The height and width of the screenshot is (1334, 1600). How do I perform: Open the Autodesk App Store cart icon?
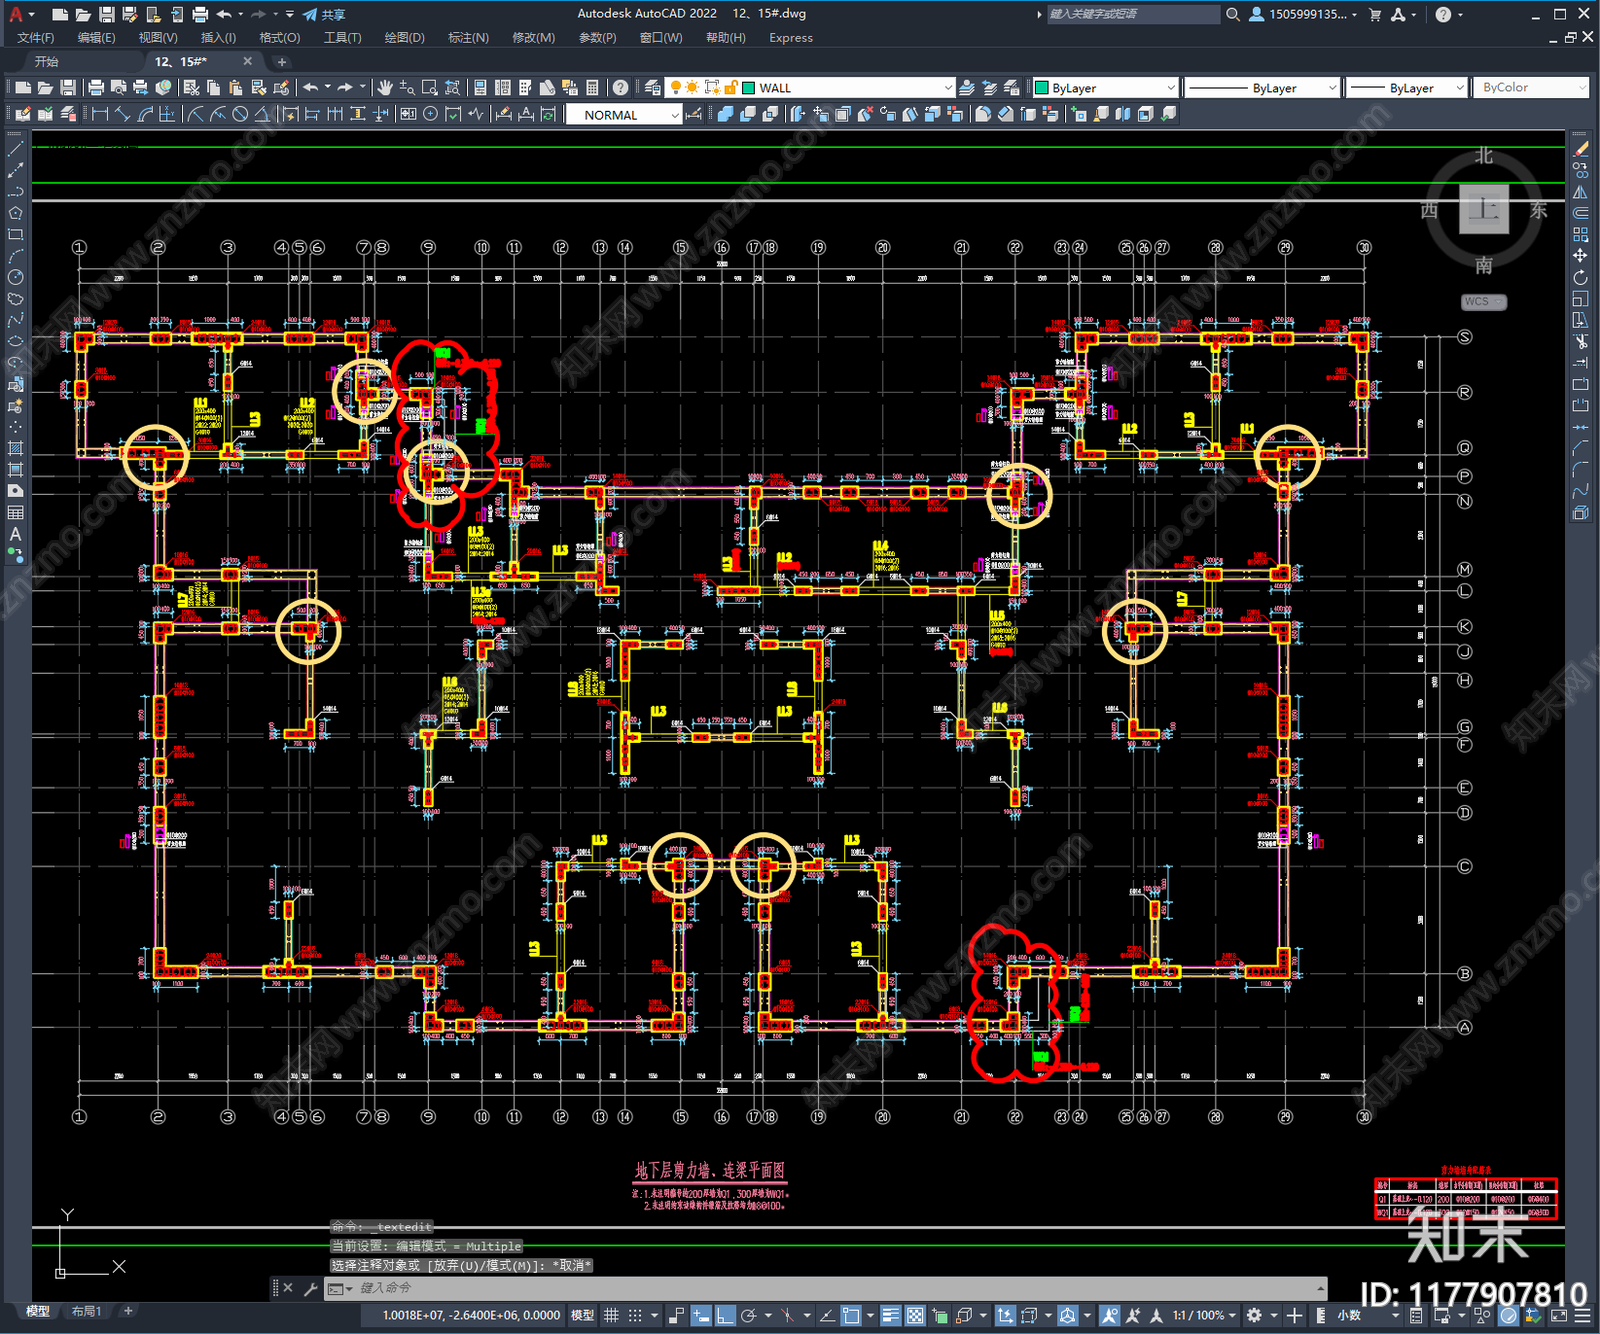(1375, 14)
